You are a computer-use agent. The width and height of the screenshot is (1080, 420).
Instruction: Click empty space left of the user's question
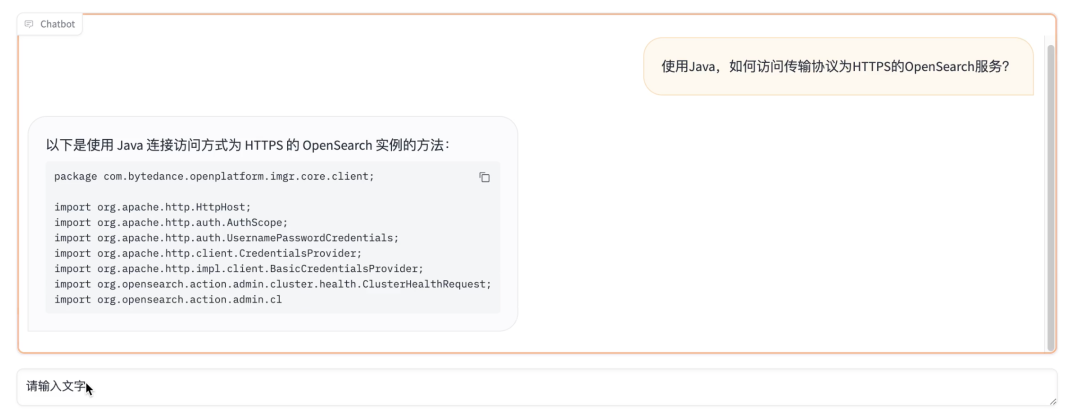(x=330, y=67)
